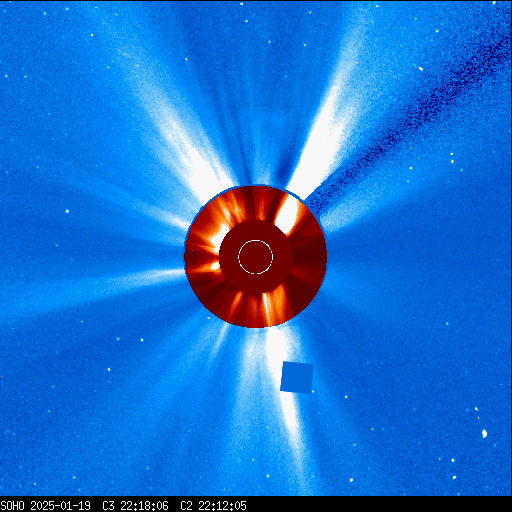Click the bright elongated object near lower-right edge
The width and height of the screenshot is (512, 512).
[484, 433]
